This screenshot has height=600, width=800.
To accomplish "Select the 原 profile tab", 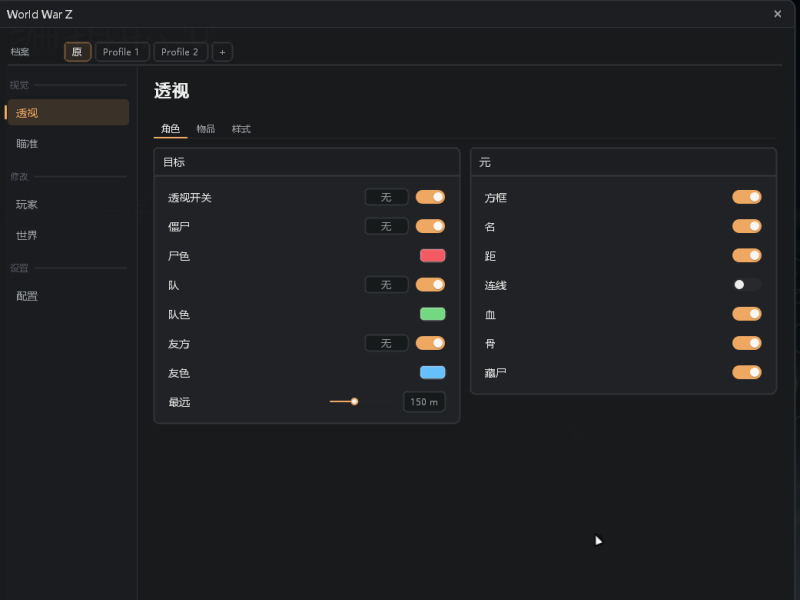I will coord(77,52).
